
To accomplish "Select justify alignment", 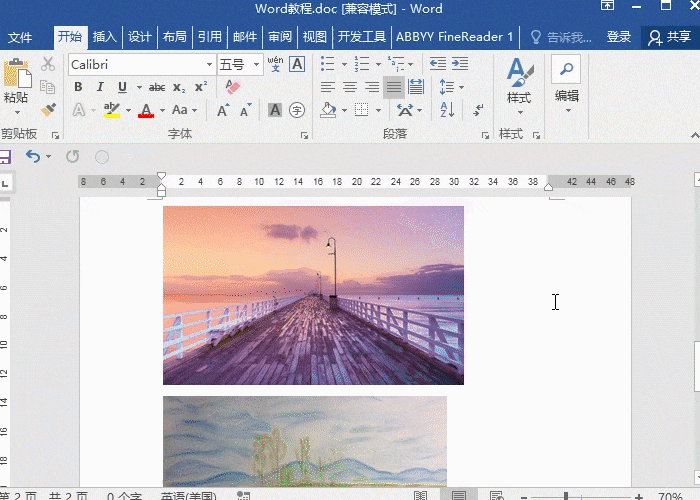I will coord(394,87).
